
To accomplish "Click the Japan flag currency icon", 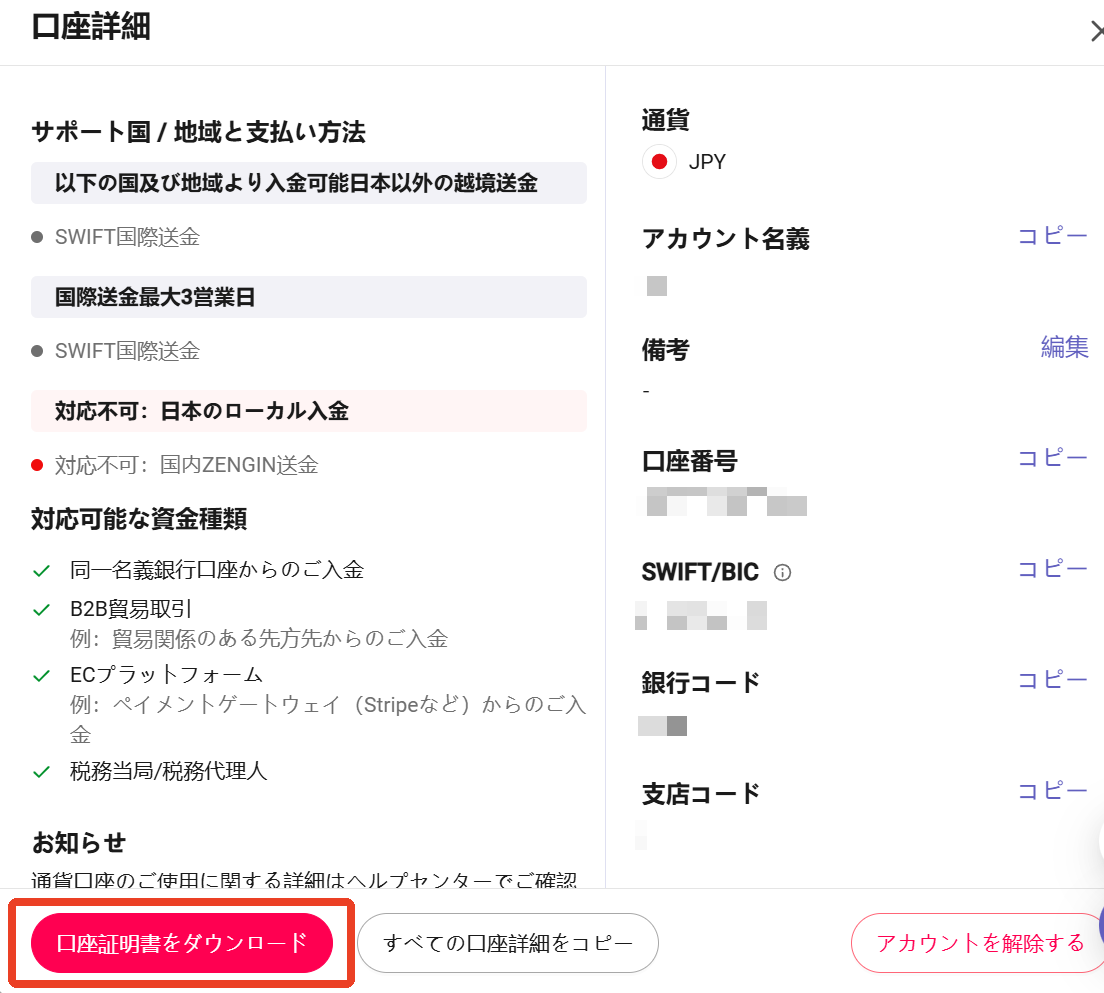I will [x=659, y=162].
